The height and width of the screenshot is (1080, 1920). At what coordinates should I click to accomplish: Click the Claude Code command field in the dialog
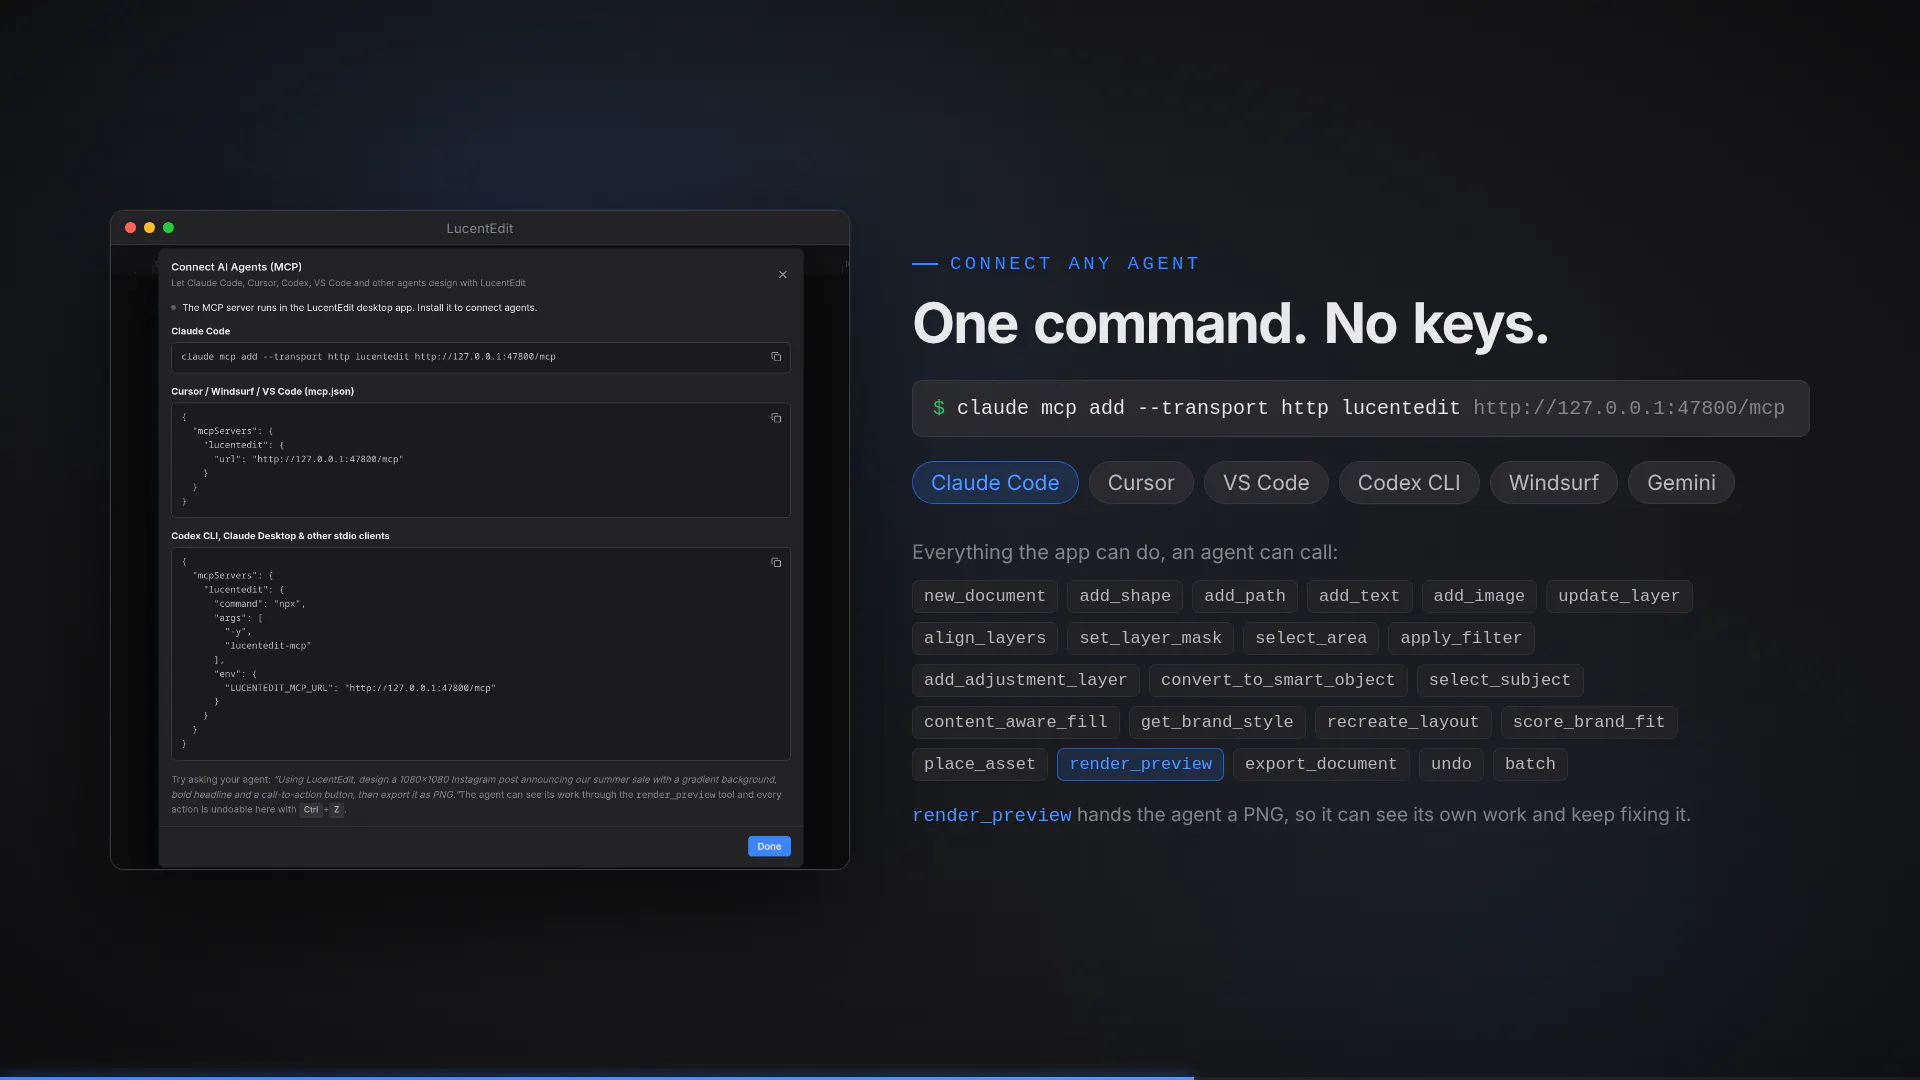point(480,357)
